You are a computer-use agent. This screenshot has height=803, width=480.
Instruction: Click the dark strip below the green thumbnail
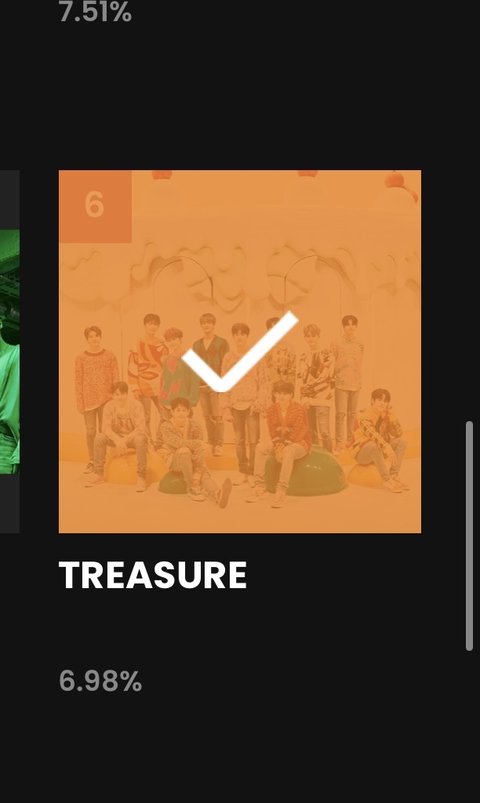(x=10, y=504)
